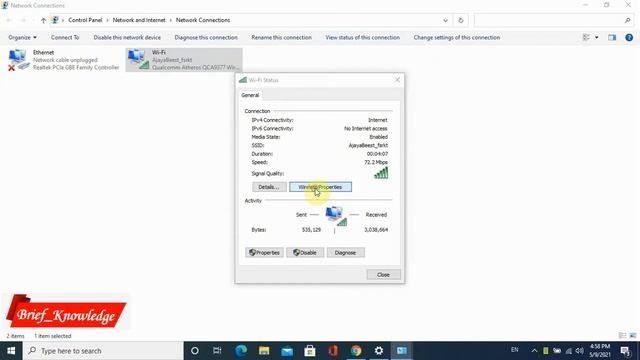The image size is (640, 360).
Task: Click the EN language indicator
Action: click(x=515, y=350)
